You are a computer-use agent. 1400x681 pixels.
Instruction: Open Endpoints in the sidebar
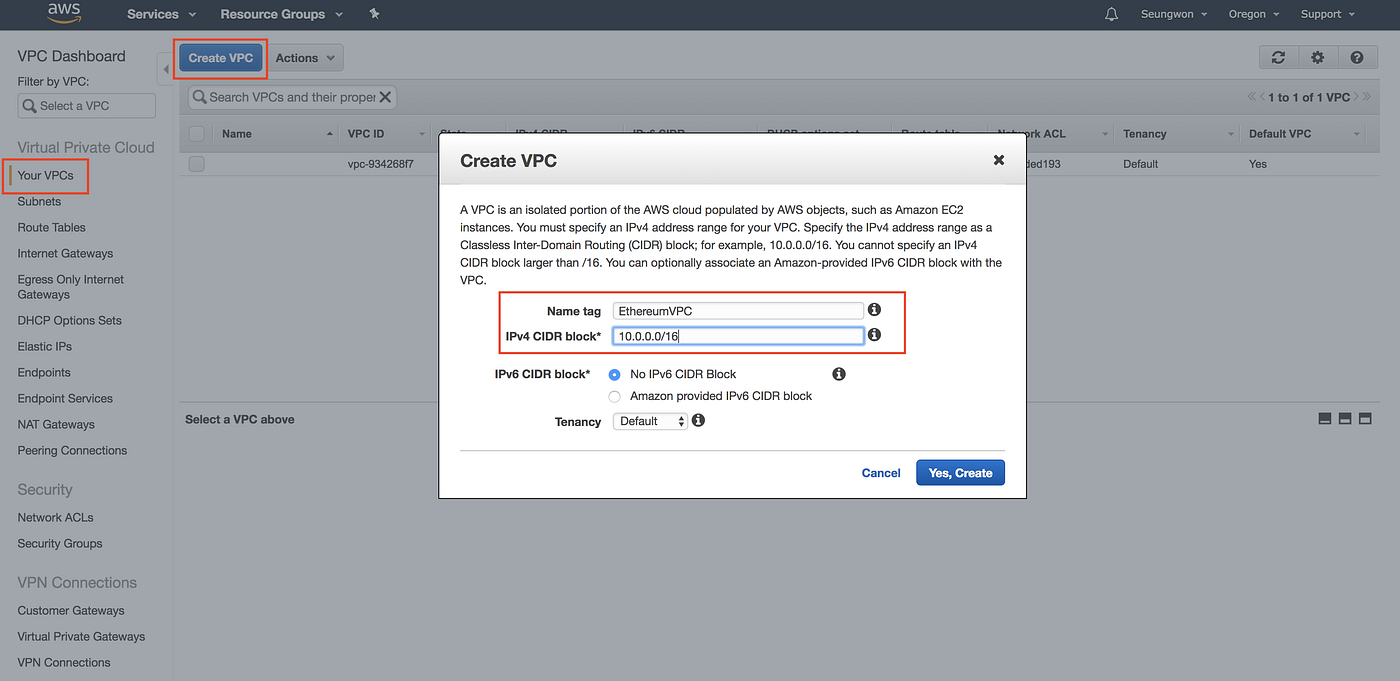click(44, 372)
